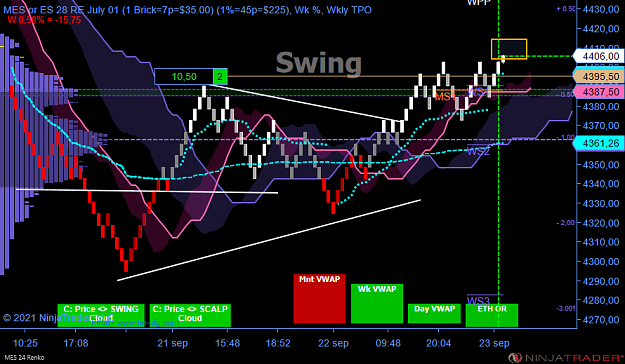The width and height of the screenshot is (625, 364).
Task: Click the 4300,00 price axis label
Action: [x=601, y=262]
